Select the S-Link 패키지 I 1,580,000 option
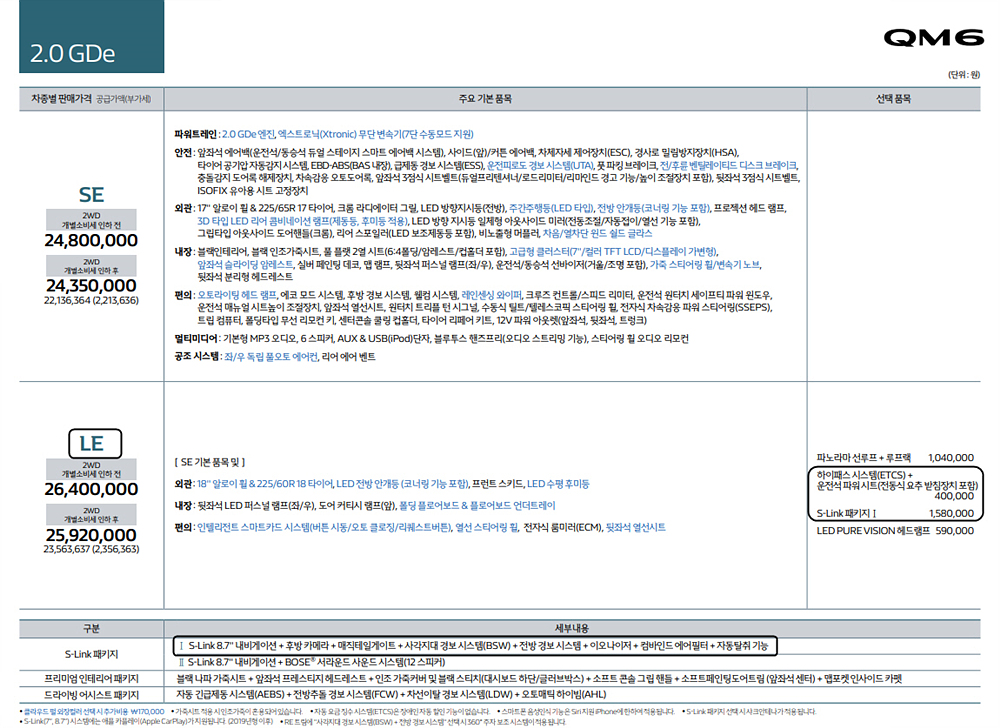This screenshot has height=728, width=1000. coord(895,513)
